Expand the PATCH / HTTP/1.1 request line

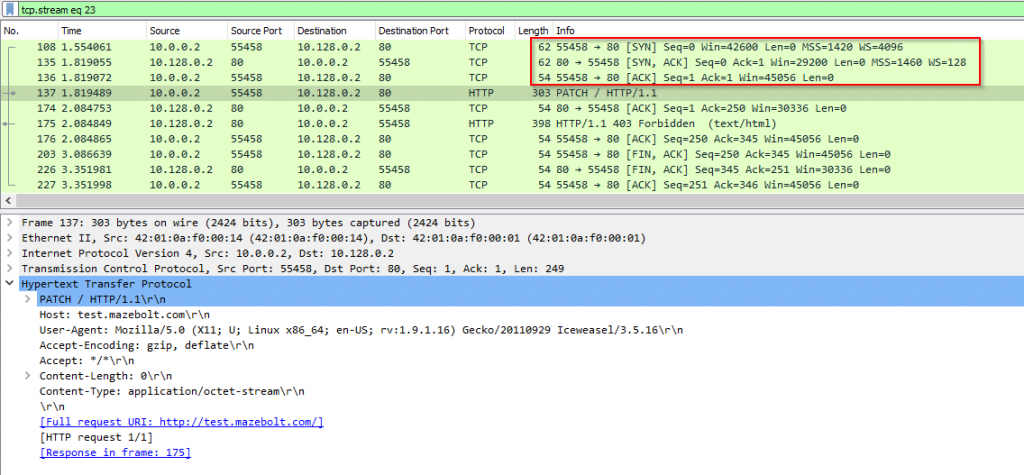click(x=27, y=299)
